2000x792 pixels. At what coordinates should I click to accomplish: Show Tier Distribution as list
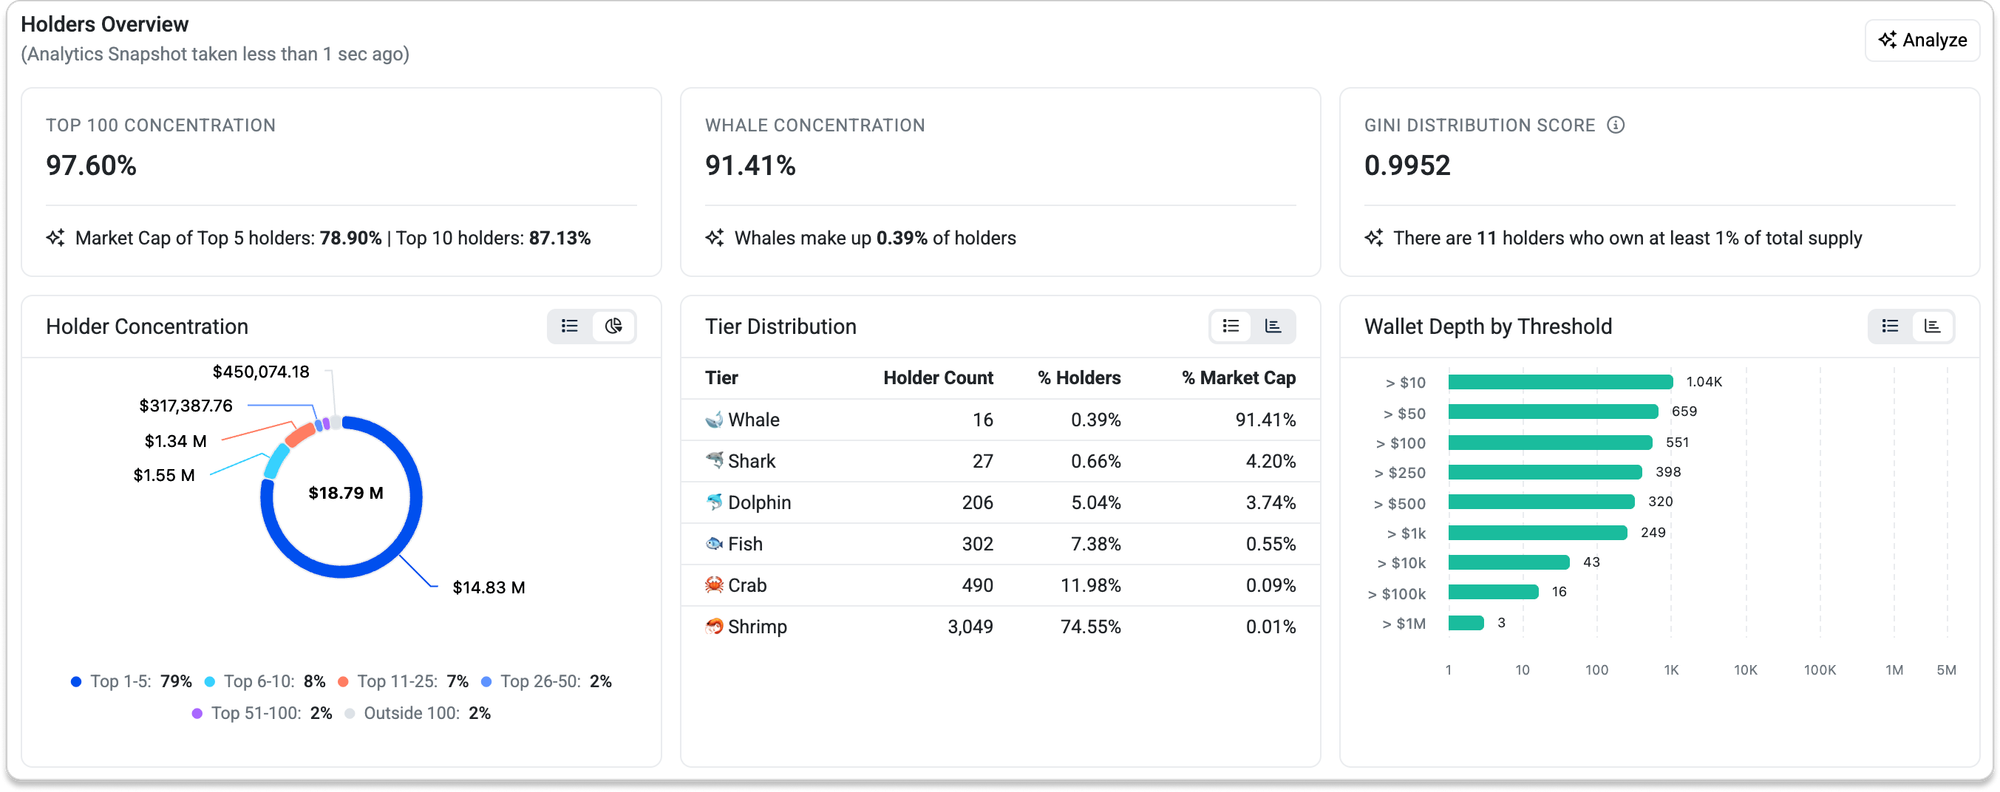click(1231, 326)
